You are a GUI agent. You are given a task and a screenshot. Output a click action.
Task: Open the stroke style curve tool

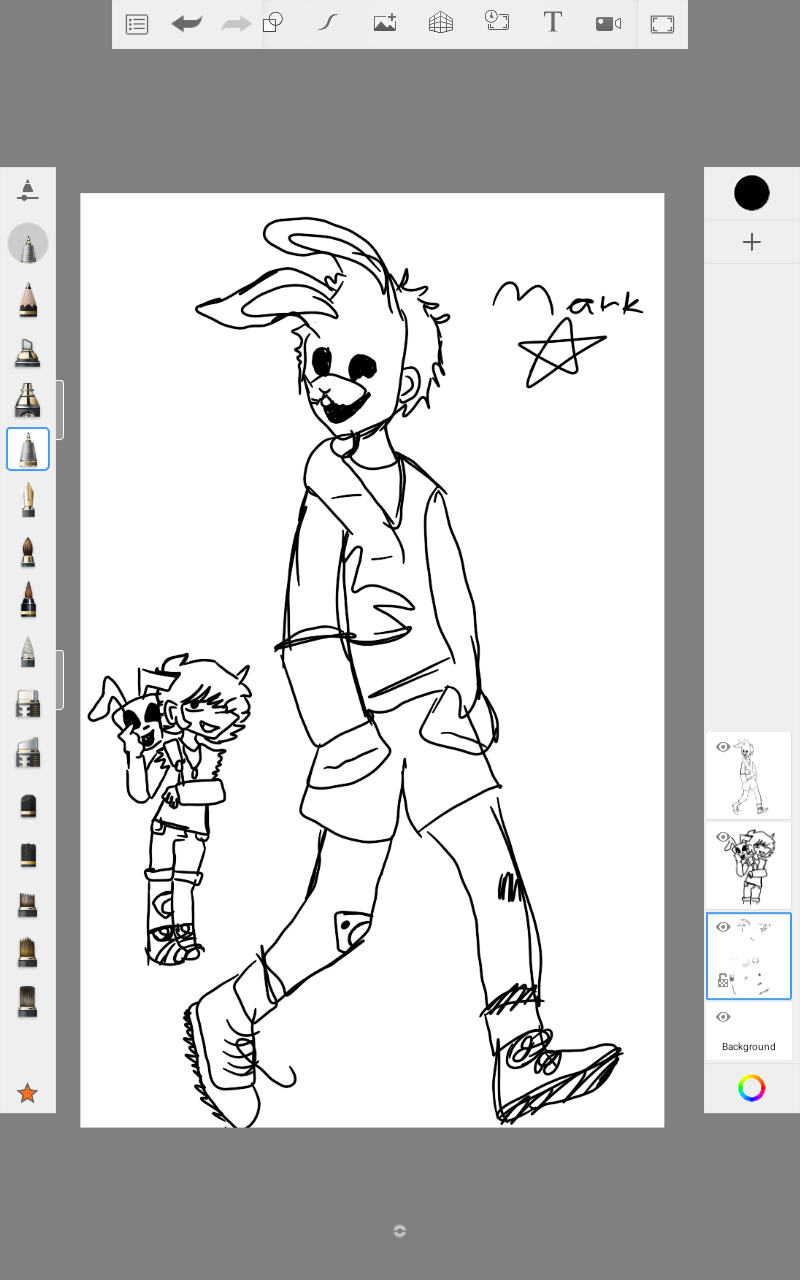coord(328,24)
